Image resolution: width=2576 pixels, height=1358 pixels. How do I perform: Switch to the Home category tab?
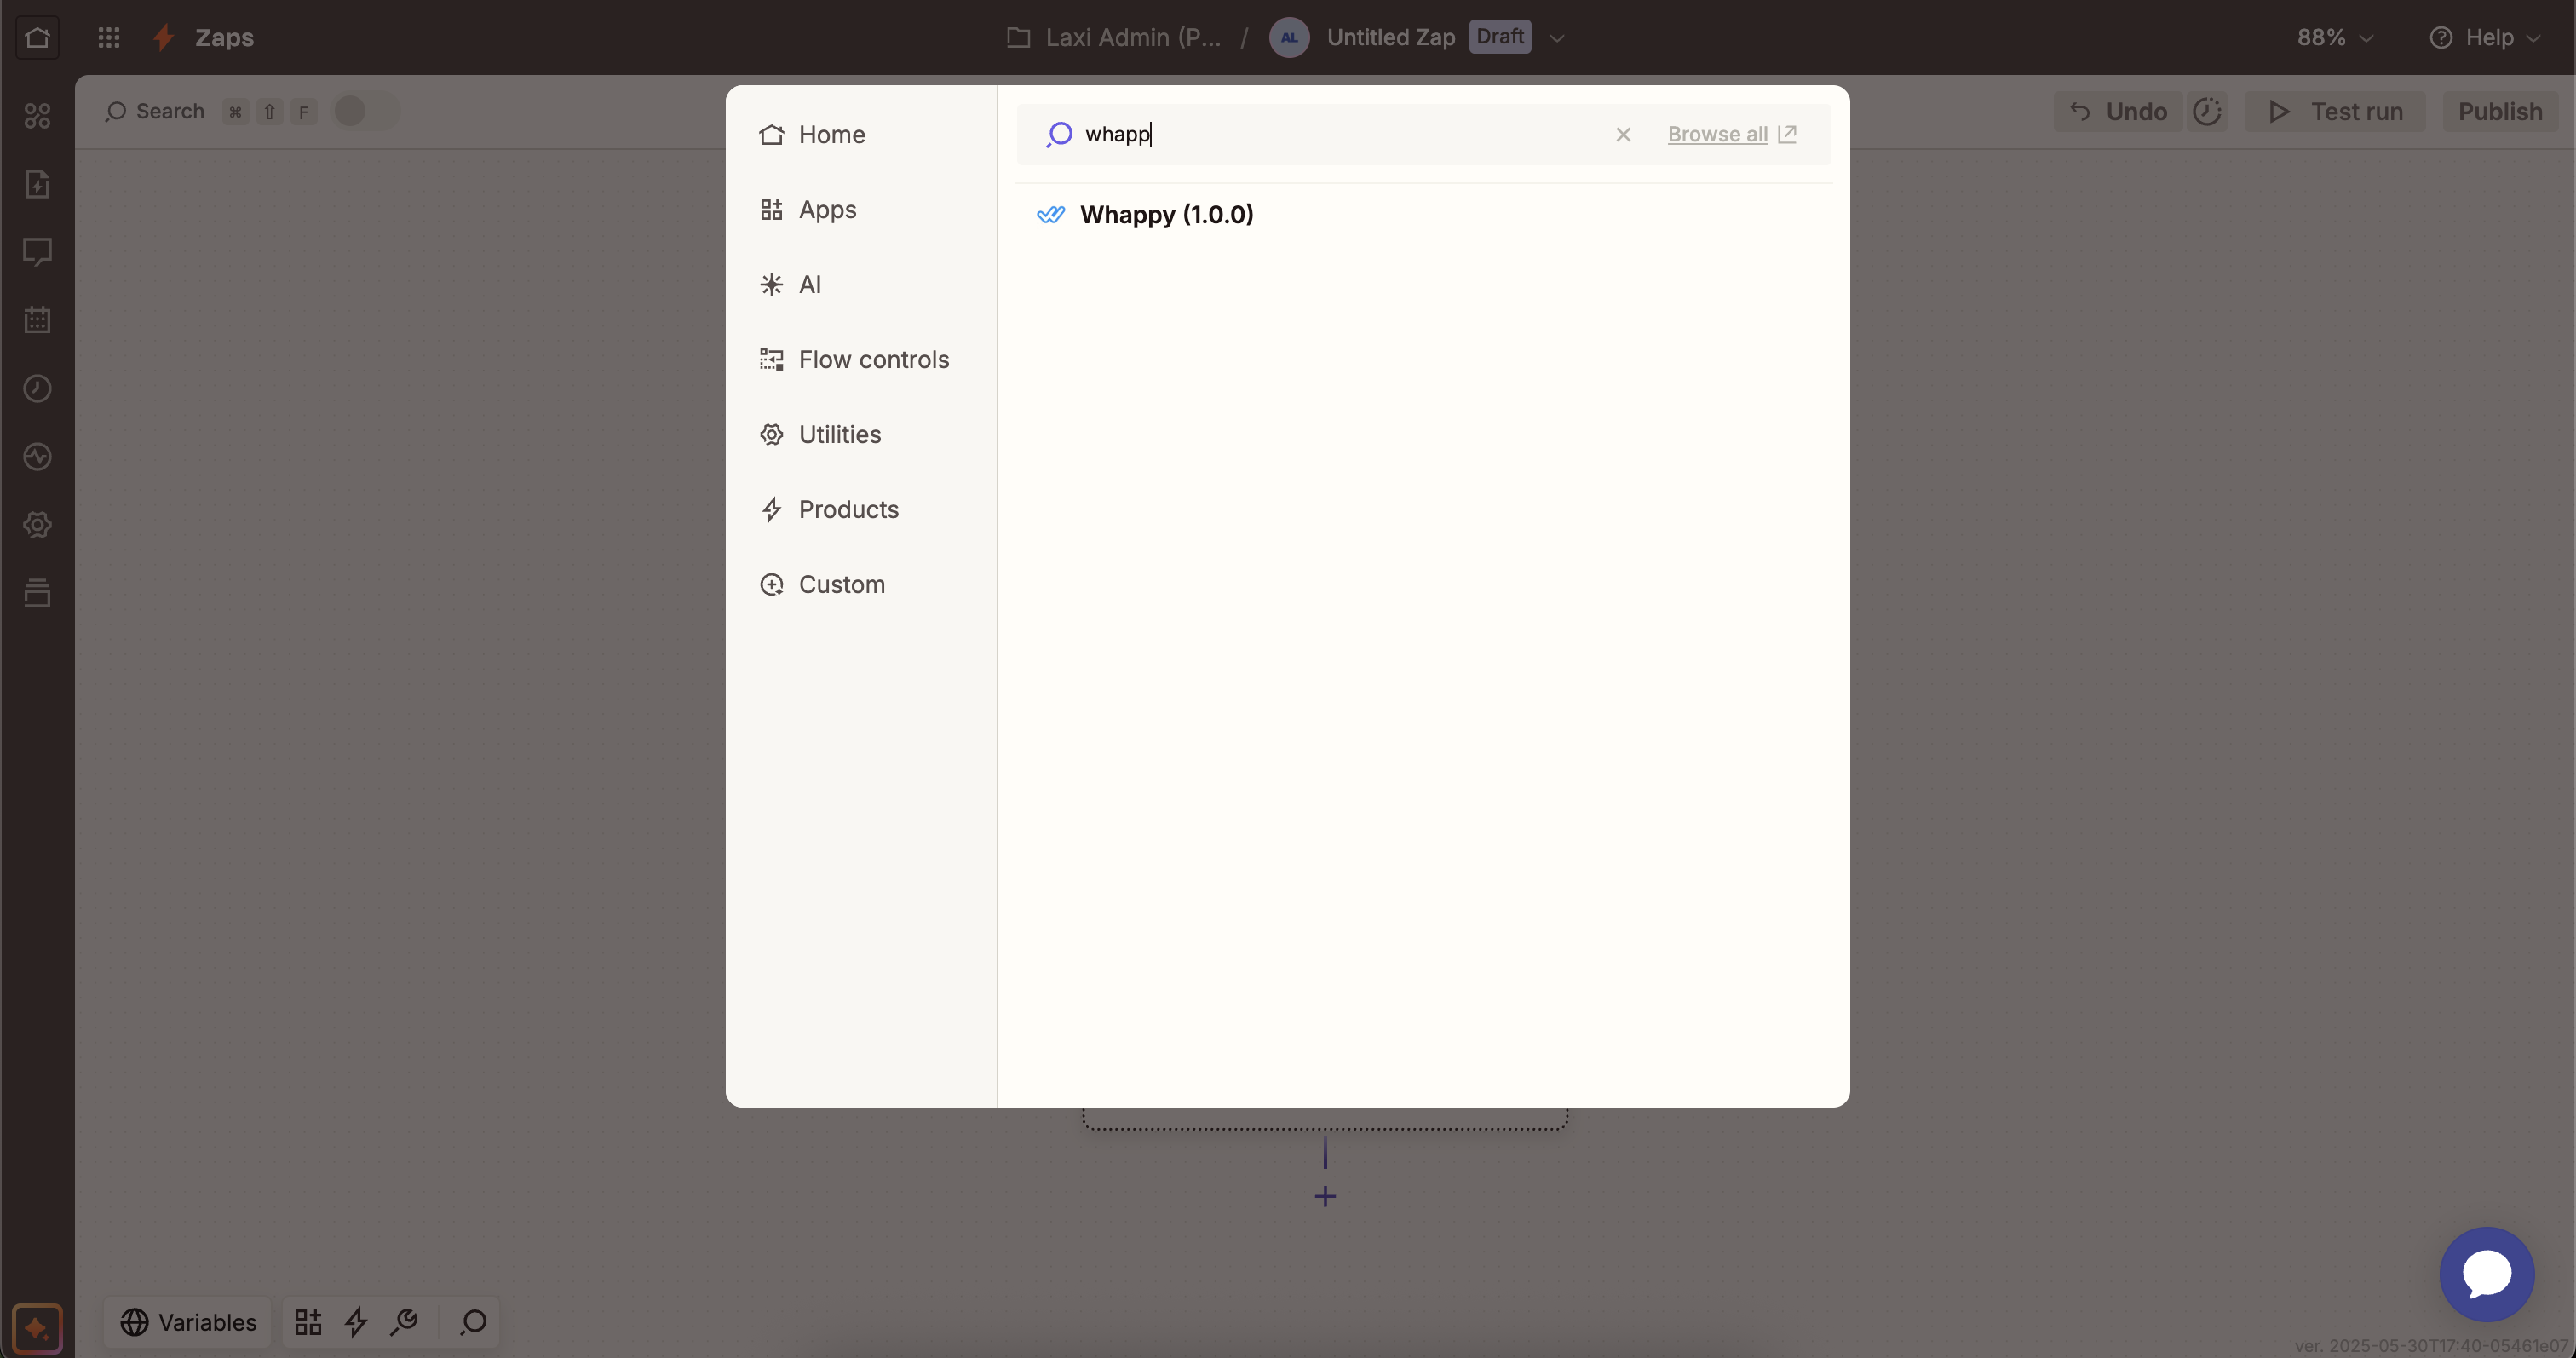831,135
